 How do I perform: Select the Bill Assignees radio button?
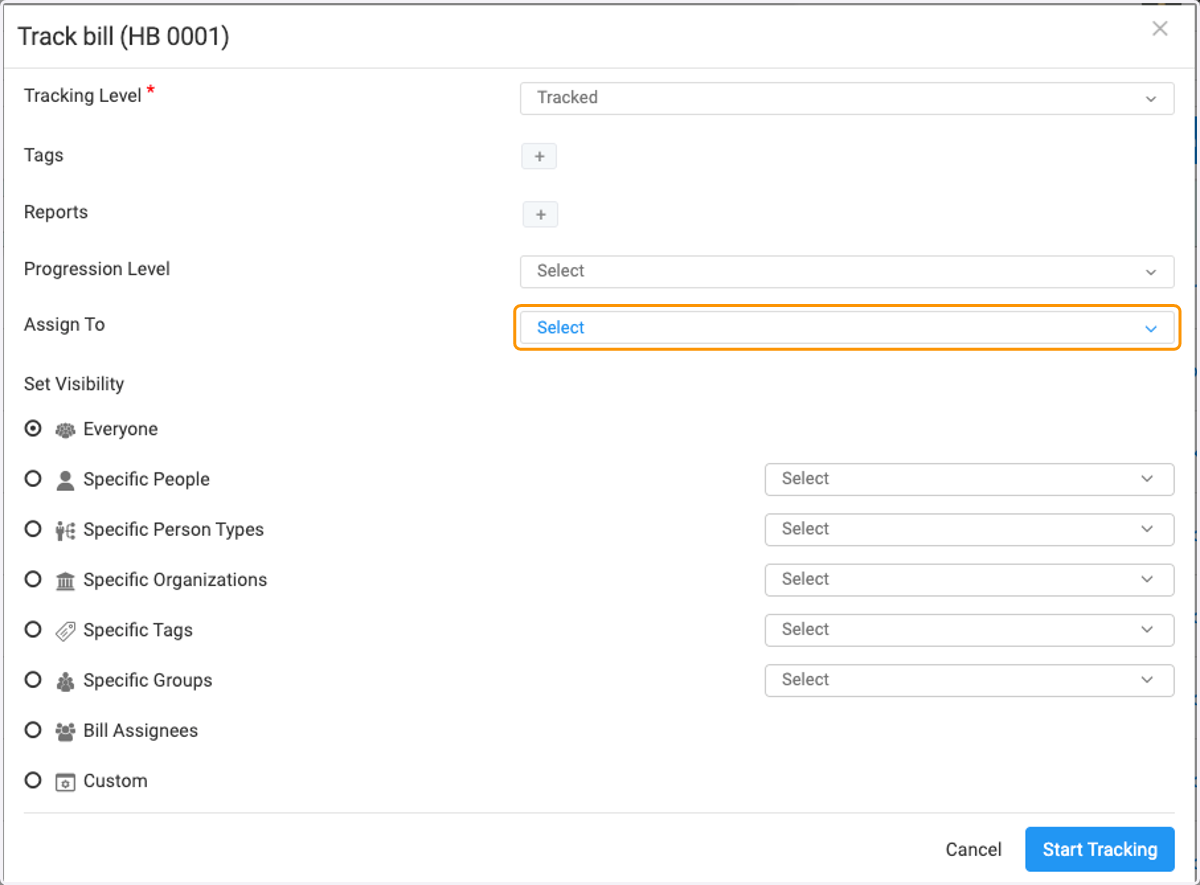click(33, 729)
